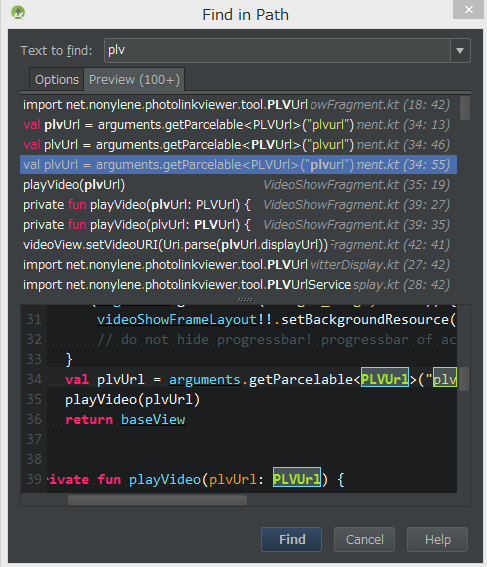The width and height of the screenshot is (487, 567).
Task: Select the Preview (100+) tab
Action: point(134,80)
